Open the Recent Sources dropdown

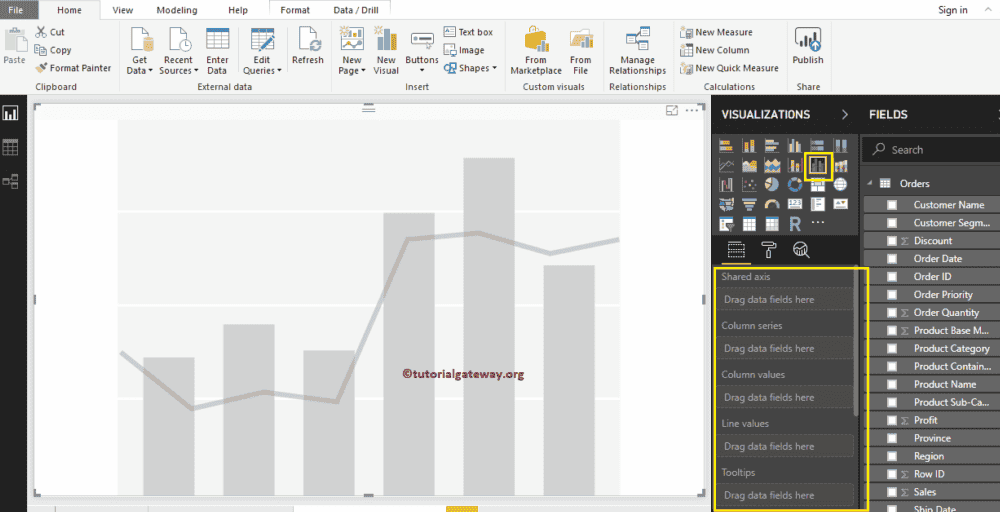[x=179, y=66]
